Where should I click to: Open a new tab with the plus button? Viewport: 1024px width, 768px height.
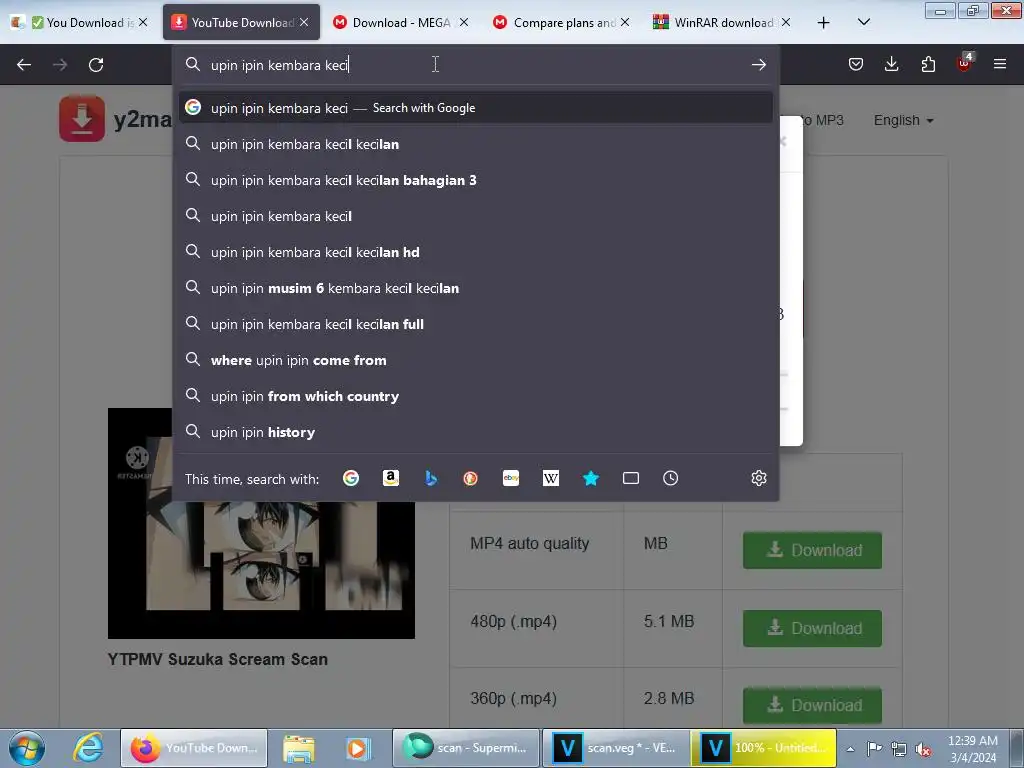pos(824,23)
